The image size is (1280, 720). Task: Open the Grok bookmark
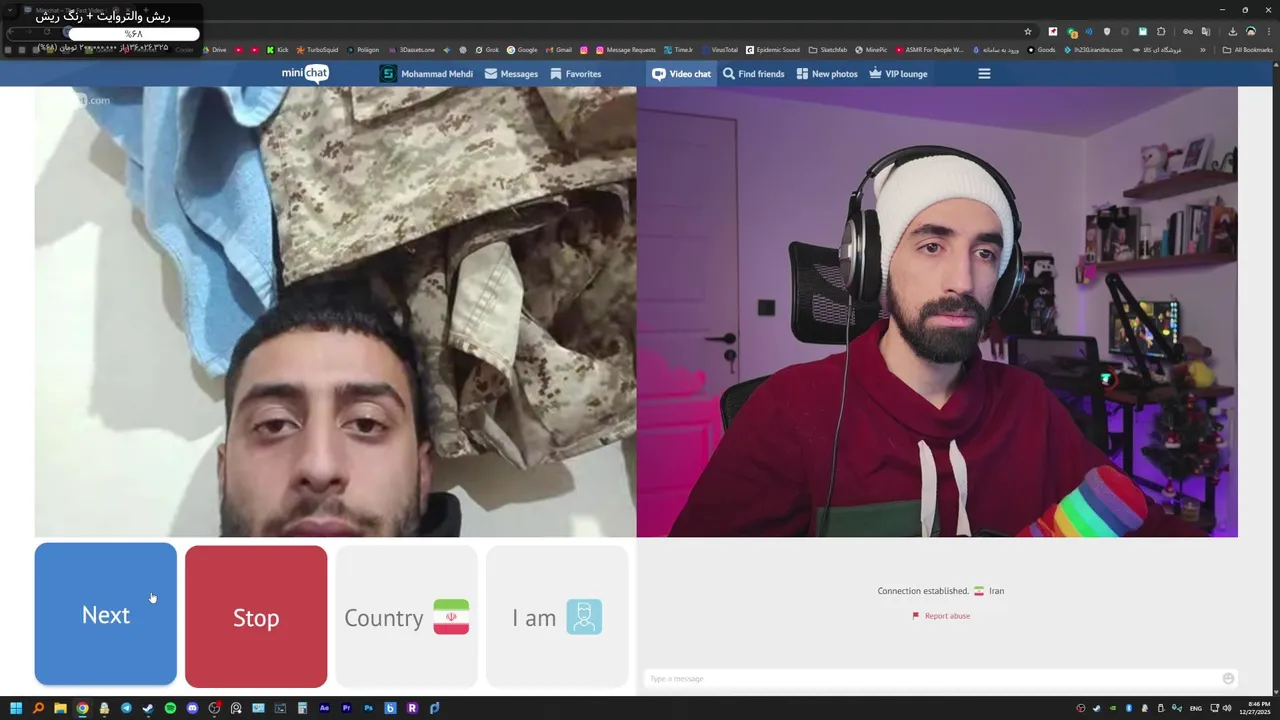click(487, 50)
